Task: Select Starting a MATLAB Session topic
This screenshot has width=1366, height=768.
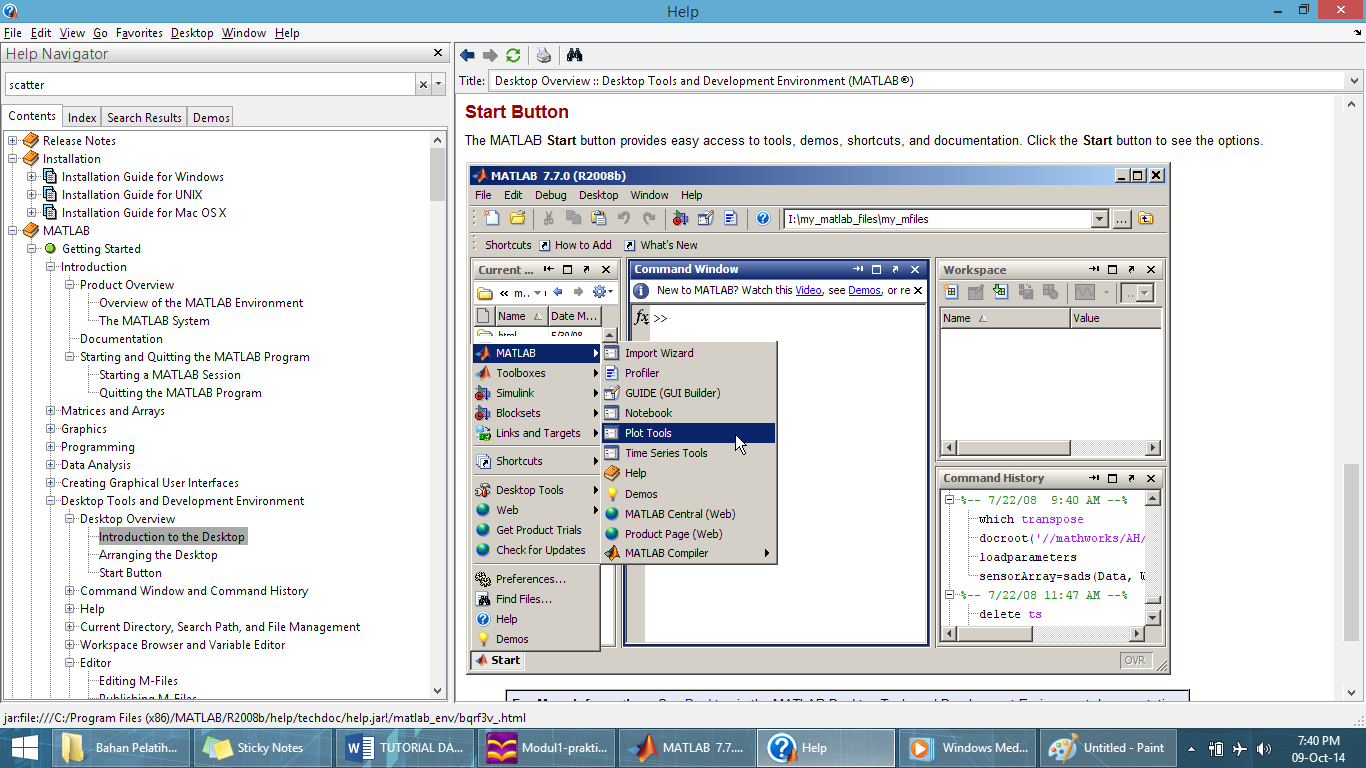Action: (x=170, y=375)
